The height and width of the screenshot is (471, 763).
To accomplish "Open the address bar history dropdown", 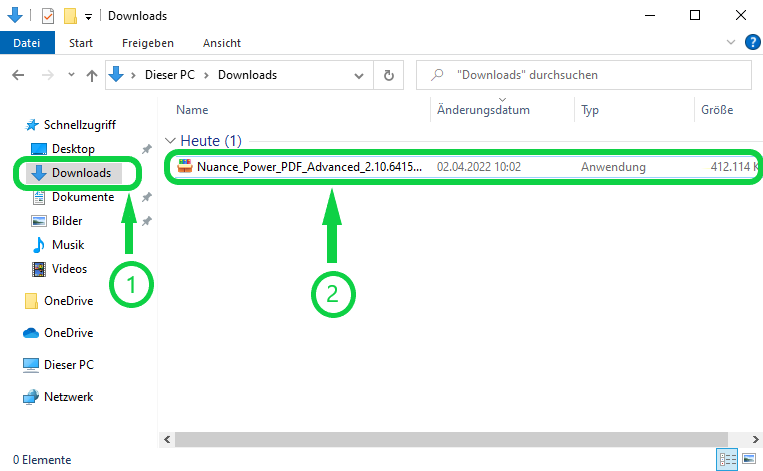I will click(359, 75).
